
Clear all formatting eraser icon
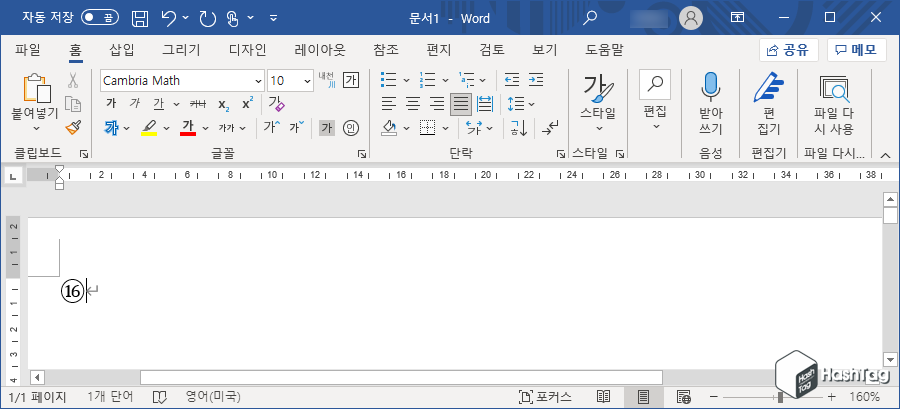pyautogui.click(x=277, y=104)
